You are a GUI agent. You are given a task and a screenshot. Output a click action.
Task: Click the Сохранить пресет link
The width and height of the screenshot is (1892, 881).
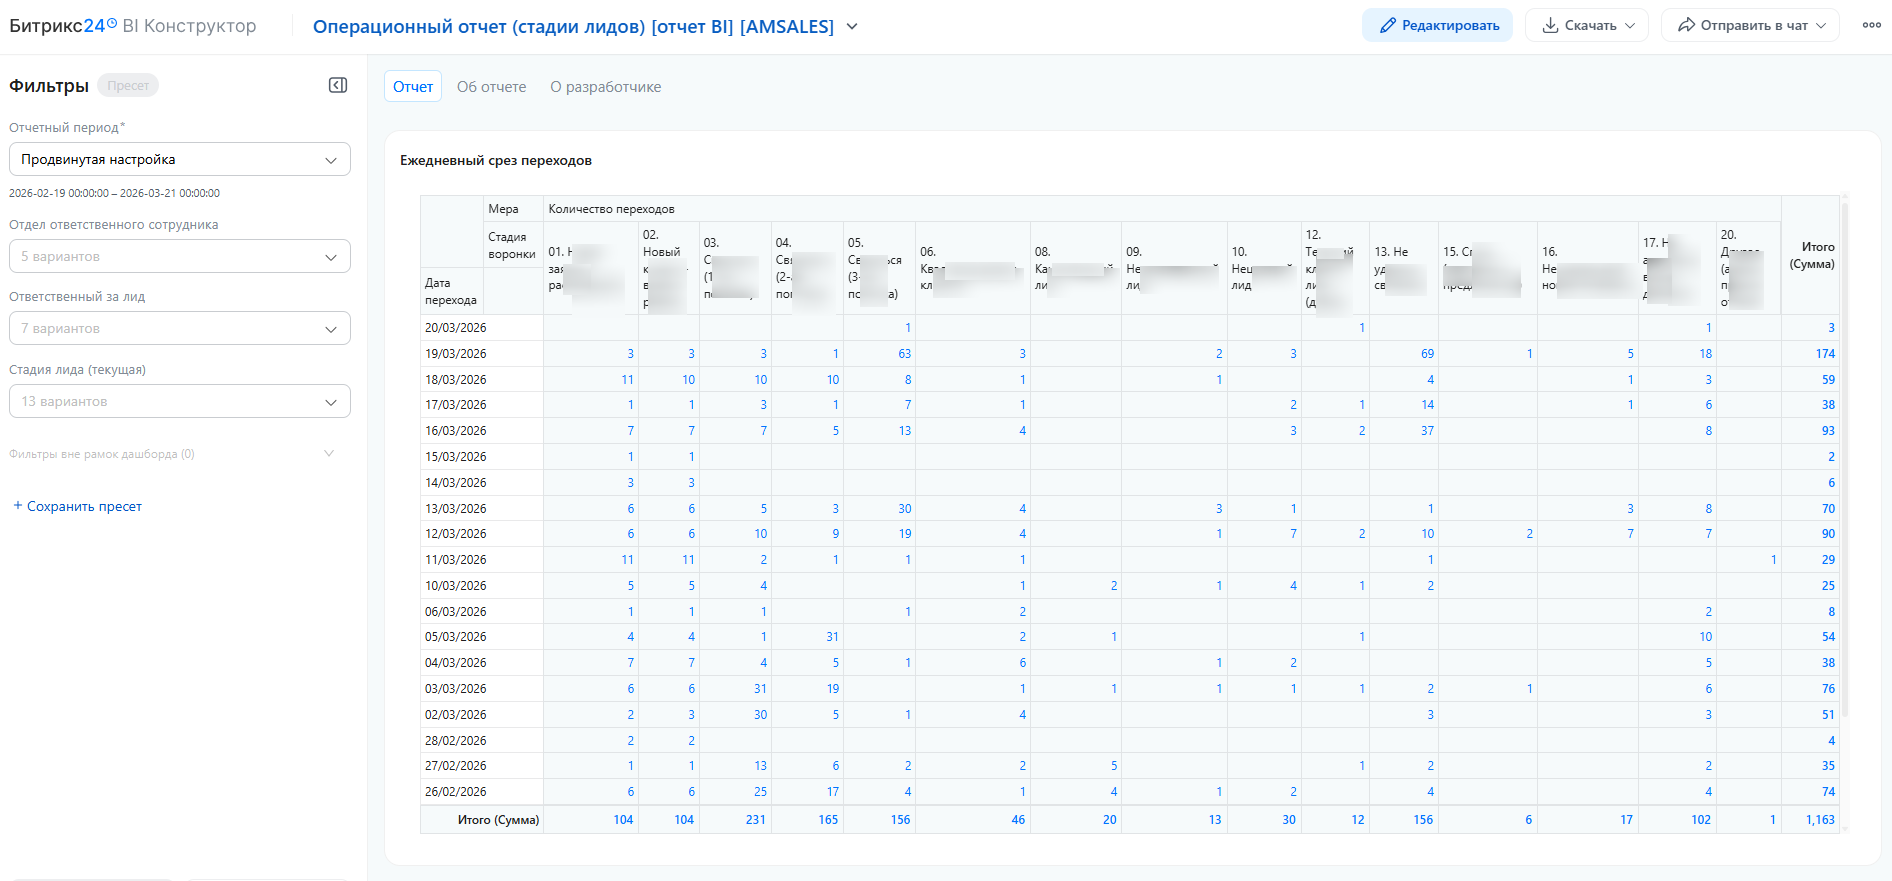(x=84, y=506)
